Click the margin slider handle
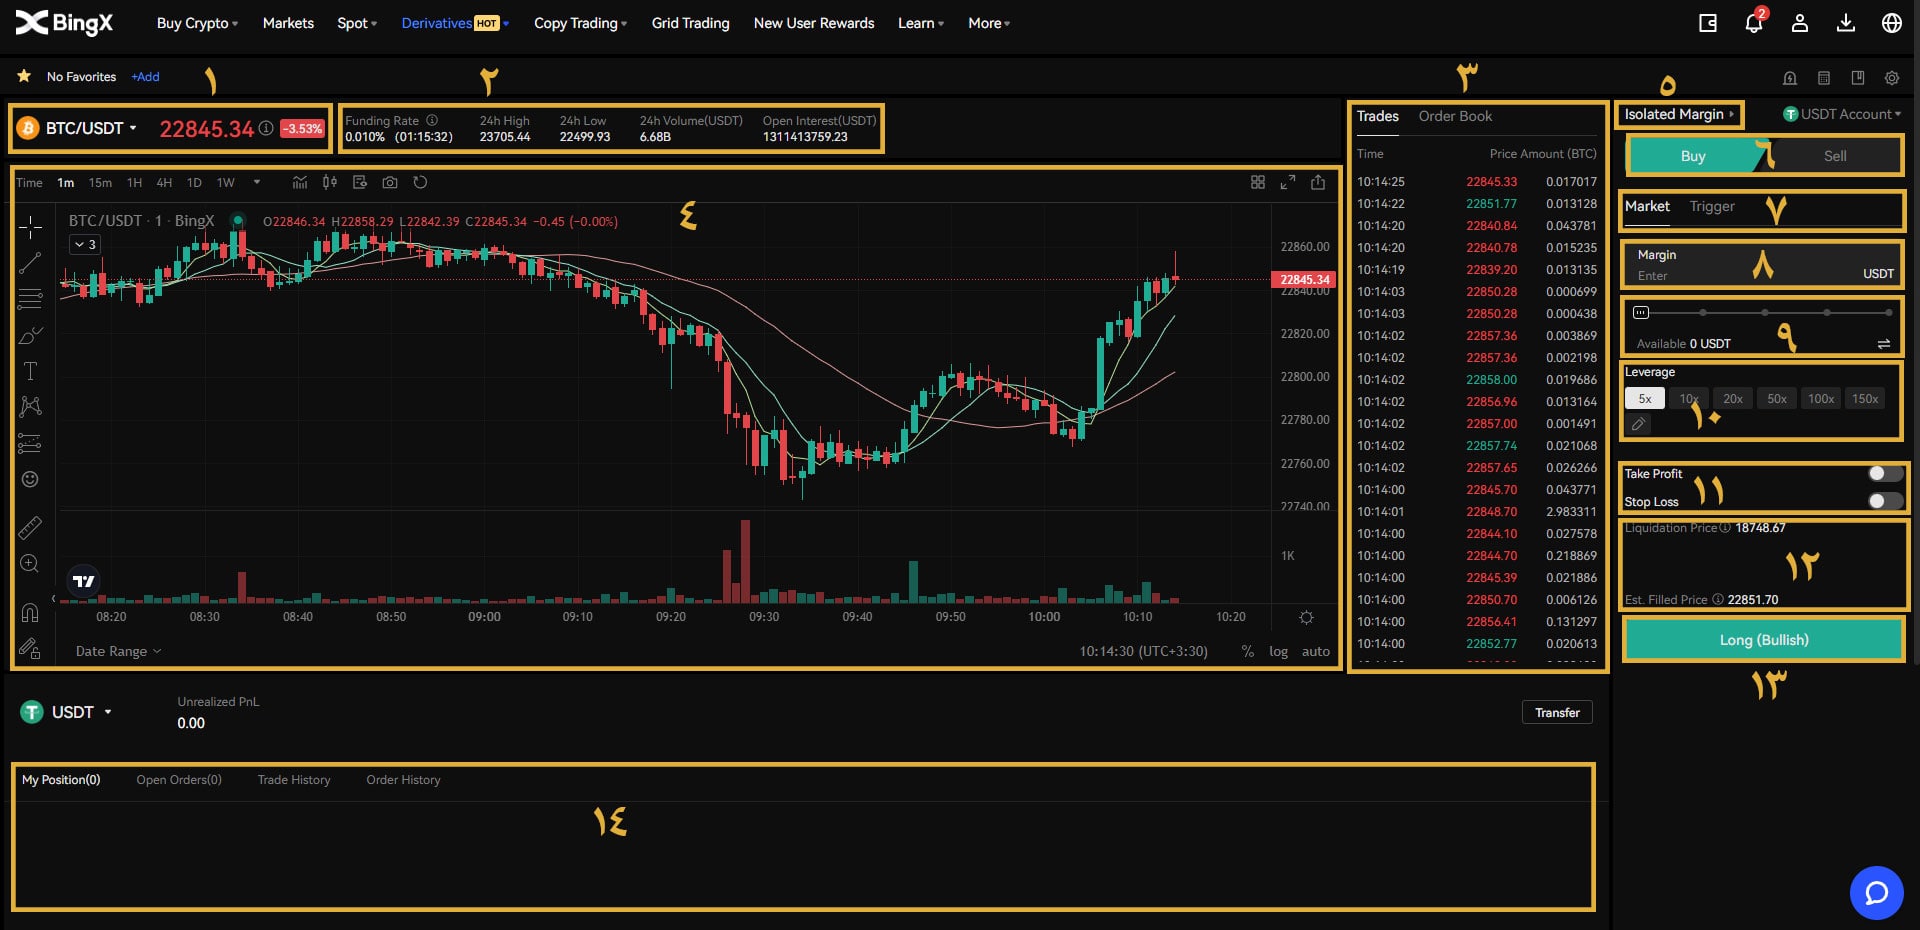 coord(1640,313)
